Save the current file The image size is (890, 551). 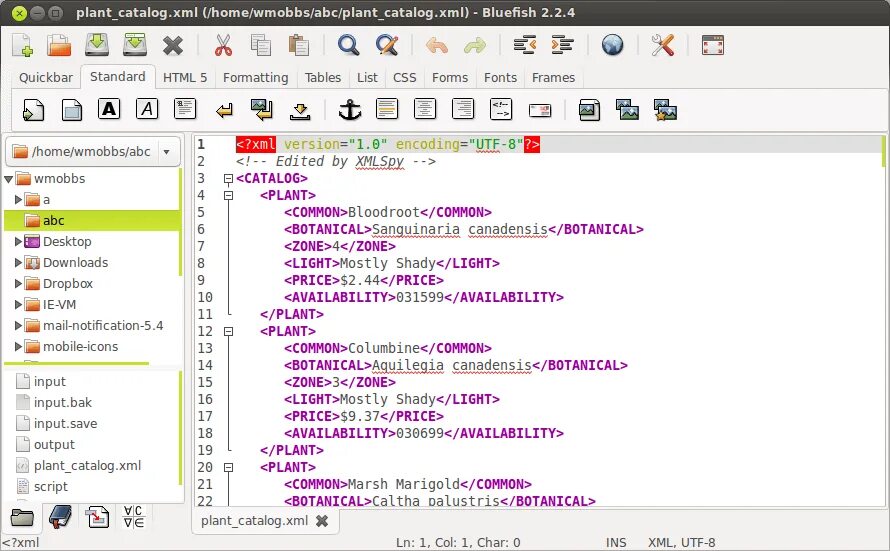pyautogui.click(x=97, y=45)
